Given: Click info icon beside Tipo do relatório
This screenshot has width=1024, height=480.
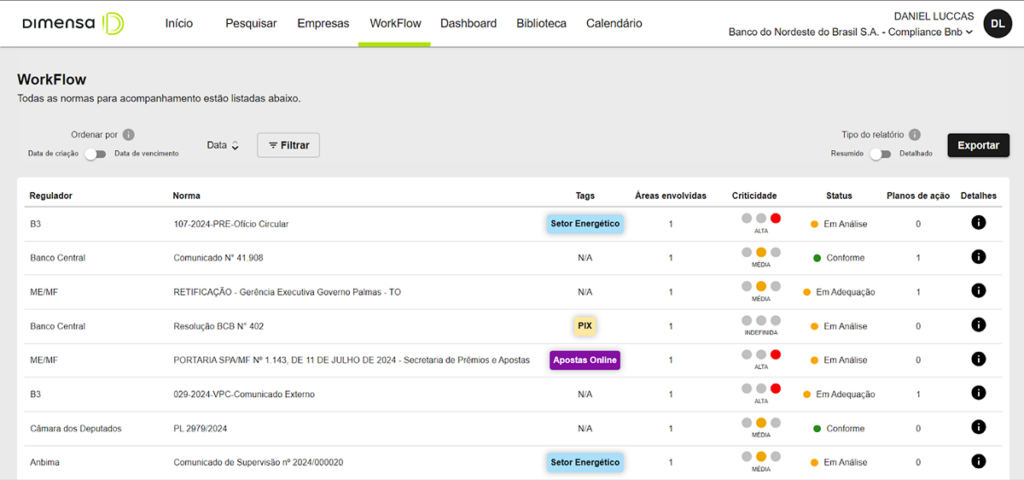Looking at the screenshot, I should coord(915,134).
